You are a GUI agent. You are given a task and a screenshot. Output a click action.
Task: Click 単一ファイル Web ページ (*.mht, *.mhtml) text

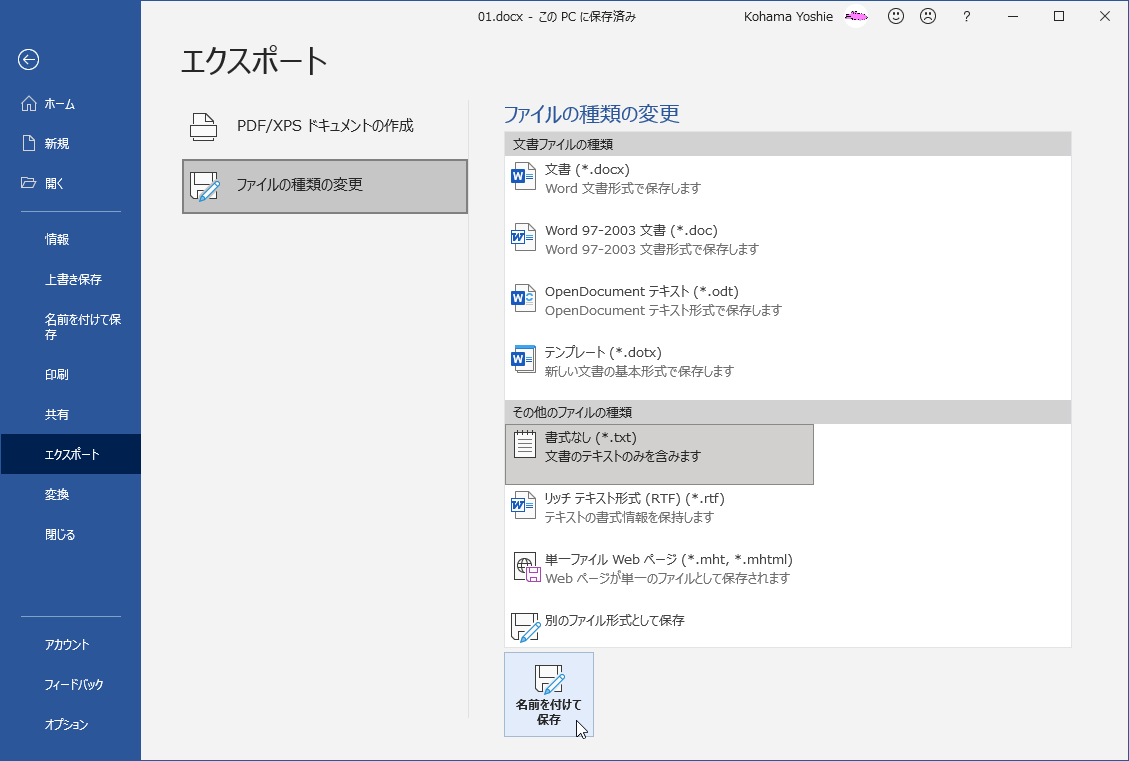click(x=669, y=559)
